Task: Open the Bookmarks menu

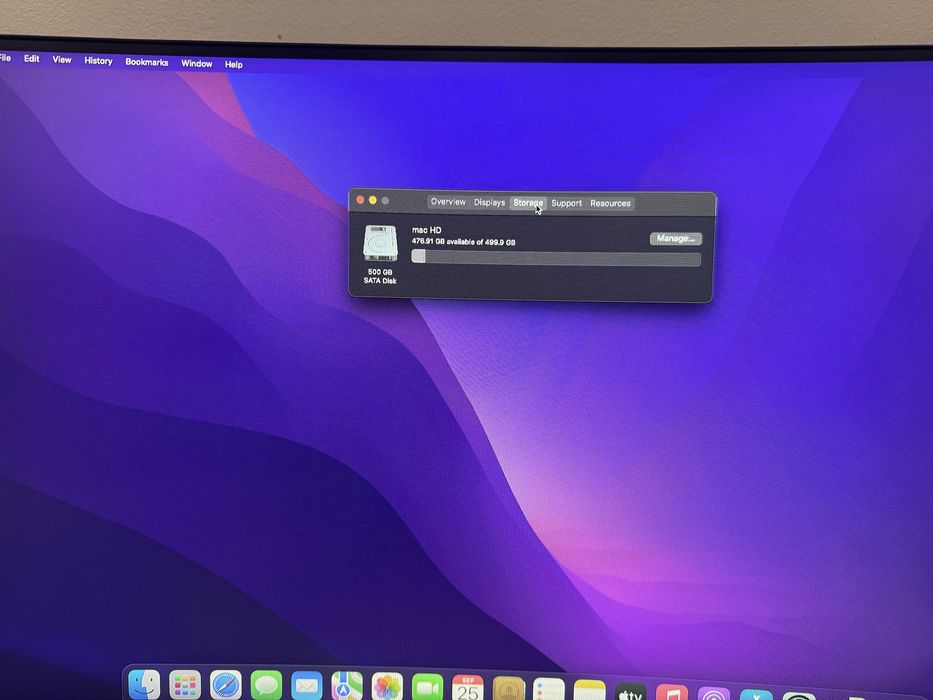Action: (x=146, y=62)
